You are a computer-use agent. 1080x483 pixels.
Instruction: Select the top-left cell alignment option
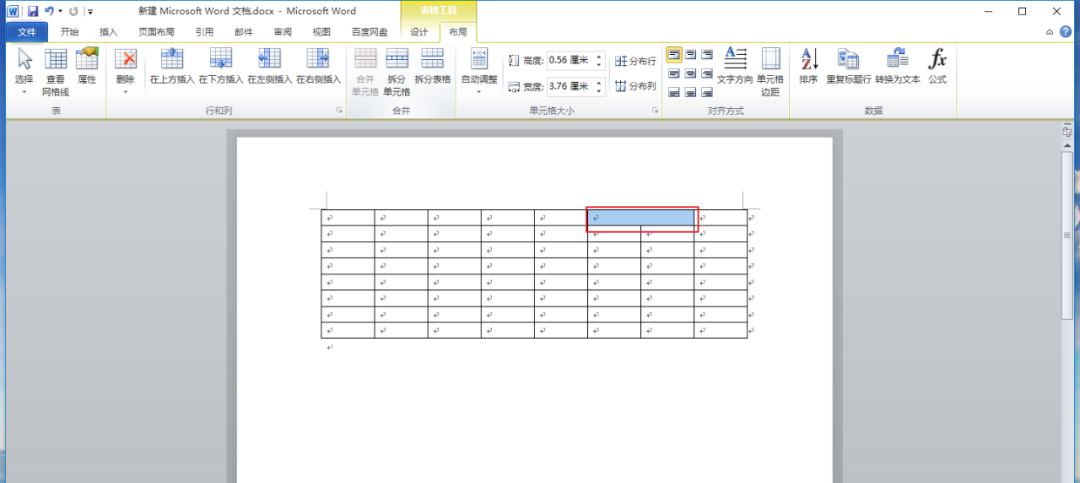pyautogui.click(x=673, y=54)
